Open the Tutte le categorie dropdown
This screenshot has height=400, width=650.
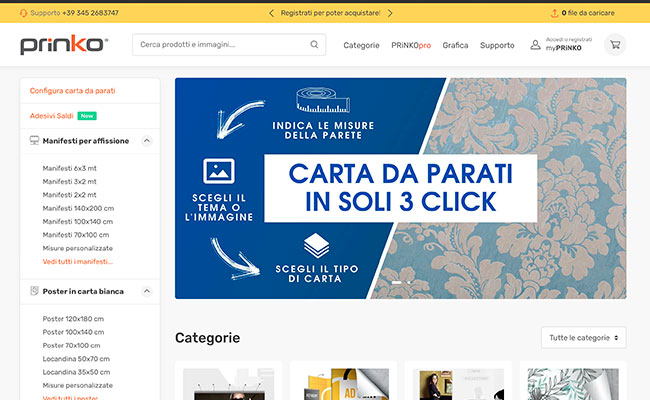(584, 338)
